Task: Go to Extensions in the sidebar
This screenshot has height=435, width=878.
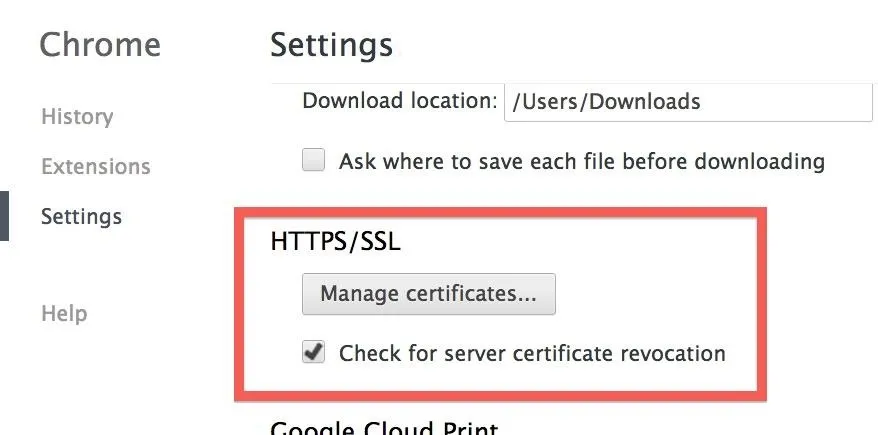Action: (96, 166)
